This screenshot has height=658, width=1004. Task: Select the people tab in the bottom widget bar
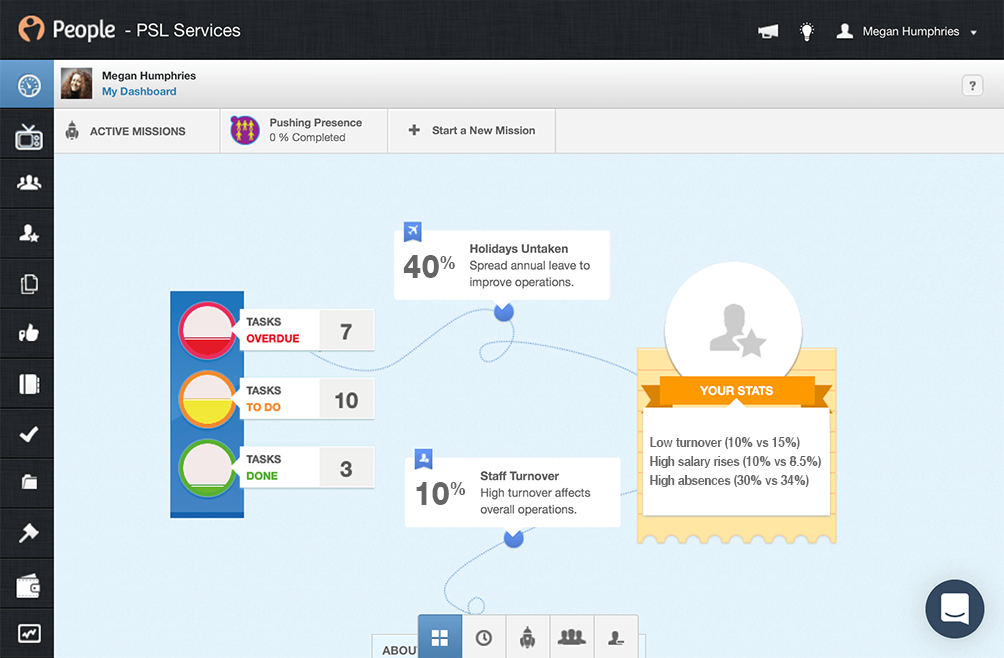tap(571, 636)
